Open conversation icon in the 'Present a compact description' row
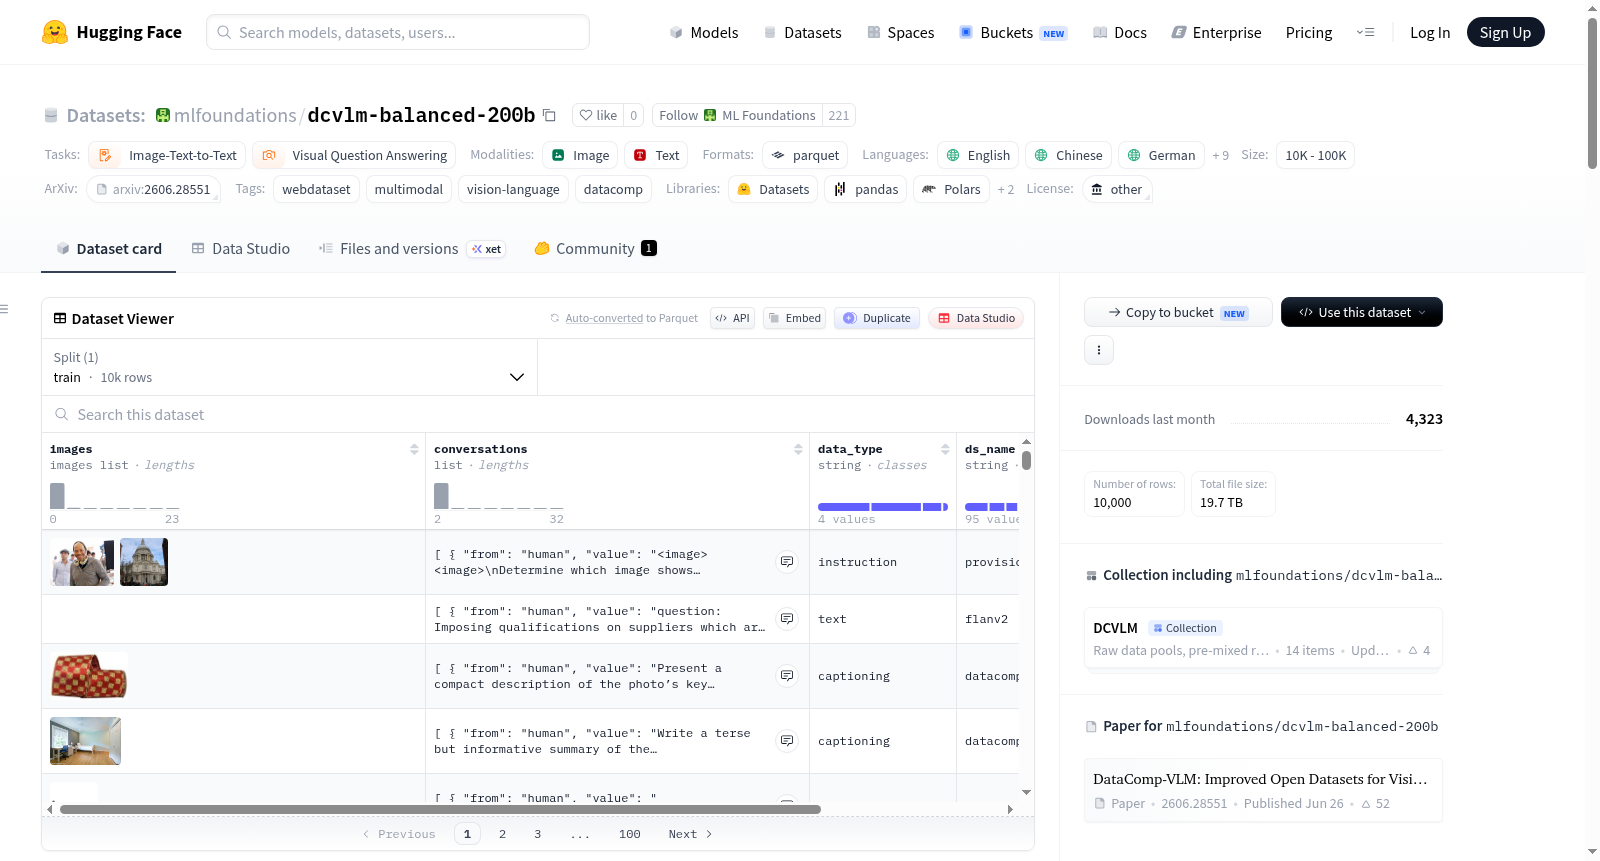Viewport: 1600px width, 861px height. click(x=787, y=676)
